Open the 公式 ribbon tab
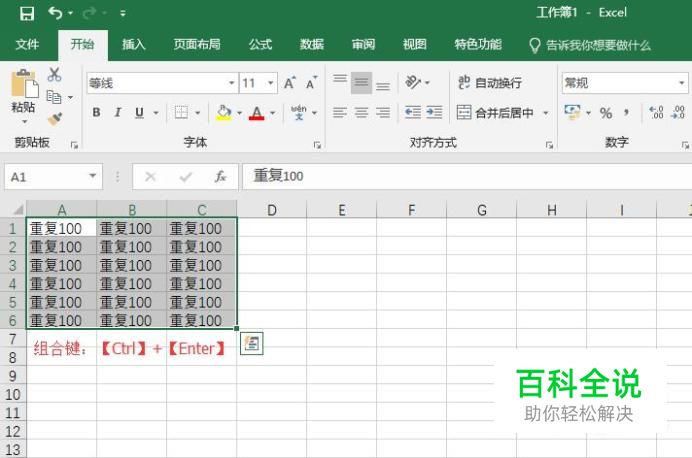This screenshot has height=458, width=692. coord(260,44)
